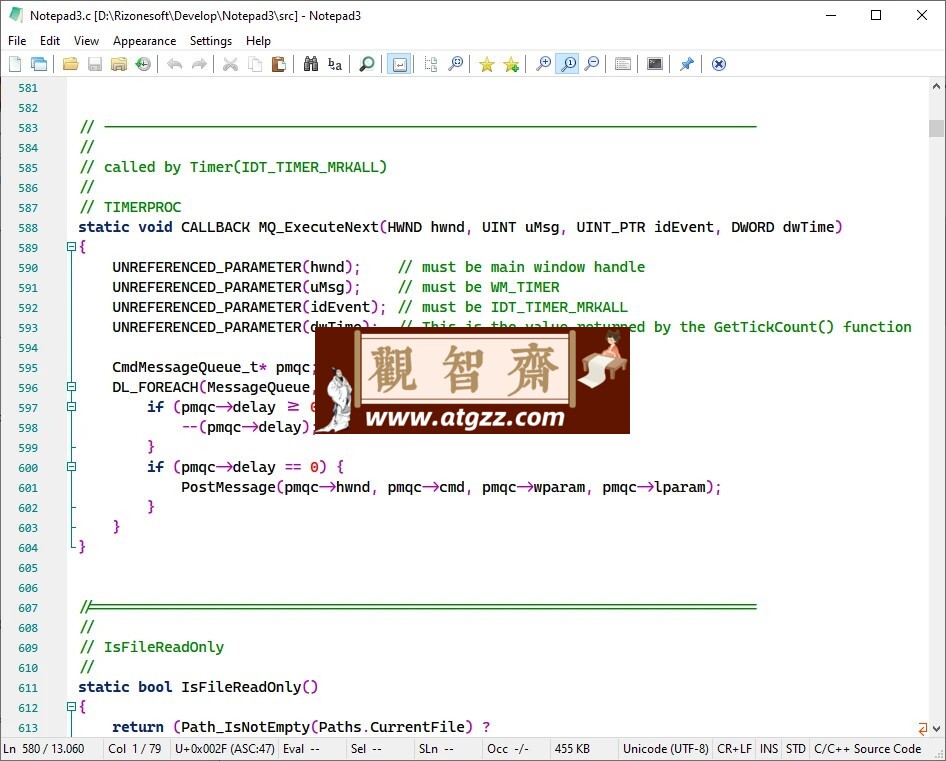Click the TIMERPROC comment on line 587
This screenshot has height=761, width=946.
click(142, 207)
